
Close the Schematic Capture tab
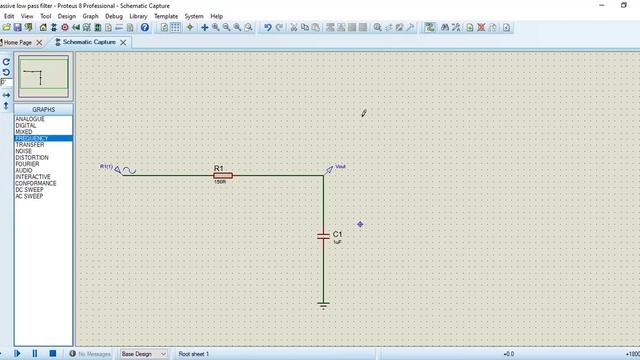click(123, 42)
